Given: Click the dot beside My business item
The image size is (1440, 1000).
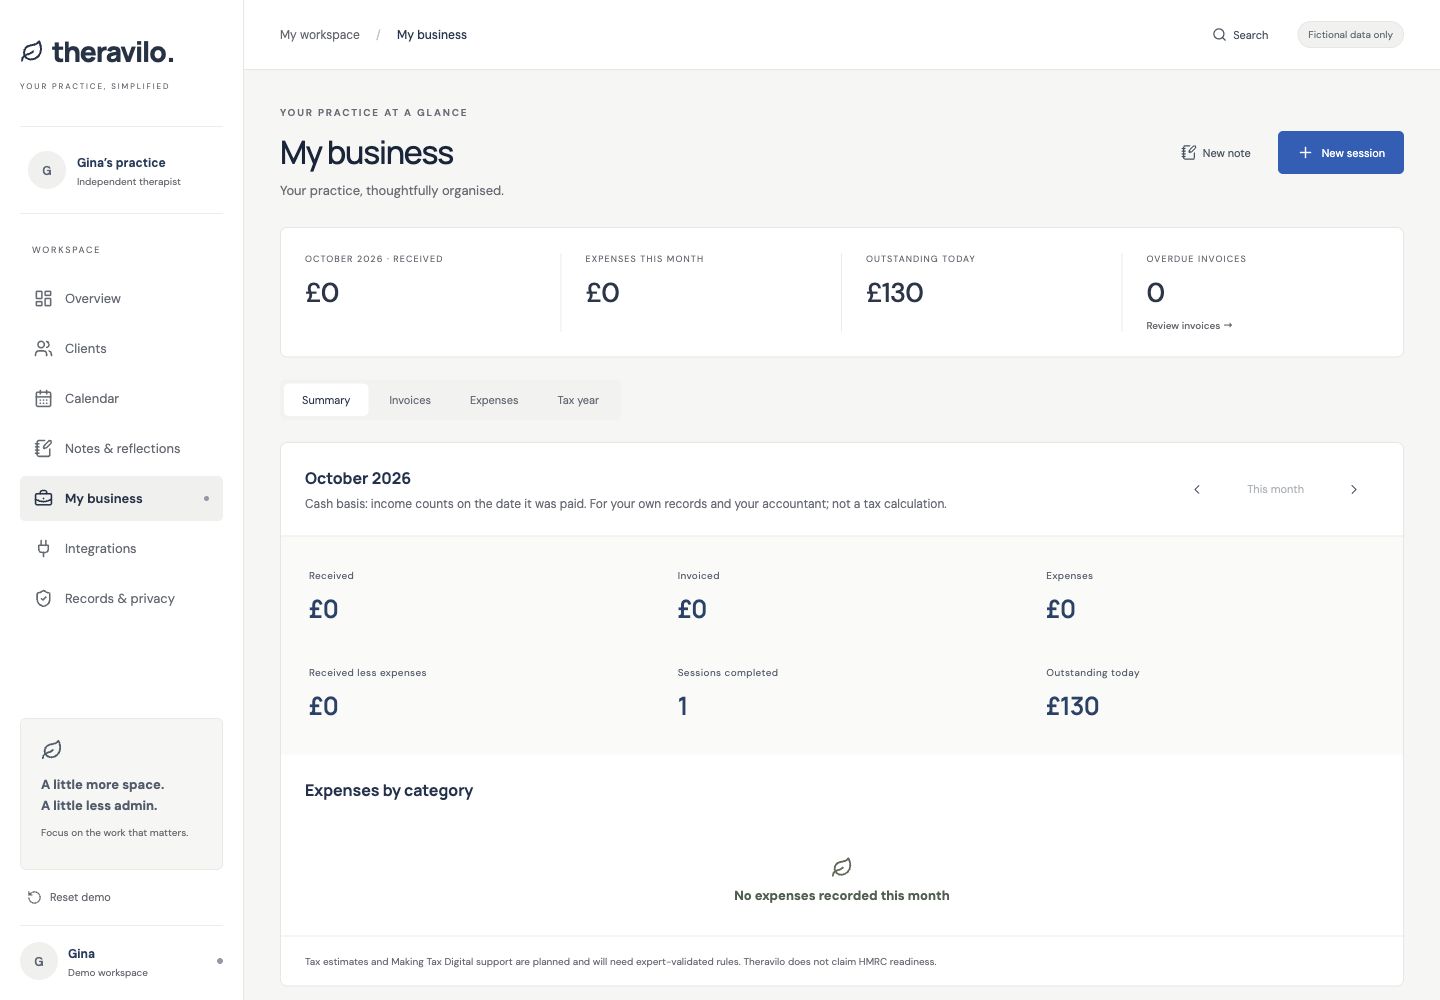Looking at the screenshot, I should pyautogui.click(x=207, y=498).
